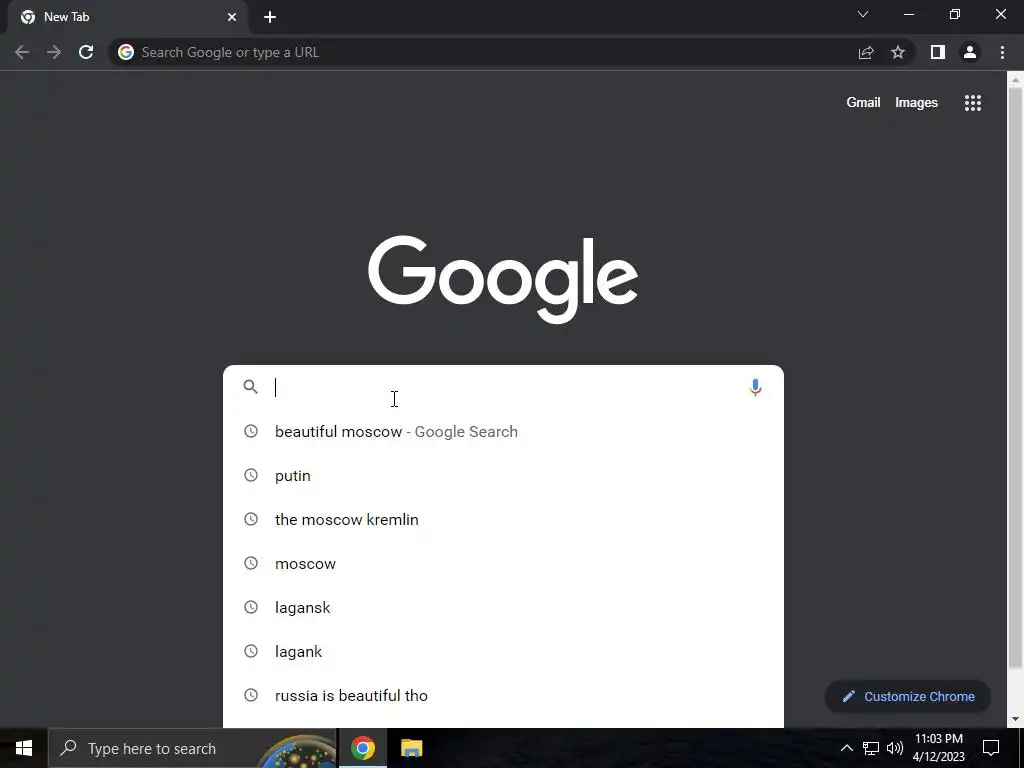The height and width of the screenshot is (768, 1024).
Task: Open Chrome from the taskbar
Action: (362, 748)
